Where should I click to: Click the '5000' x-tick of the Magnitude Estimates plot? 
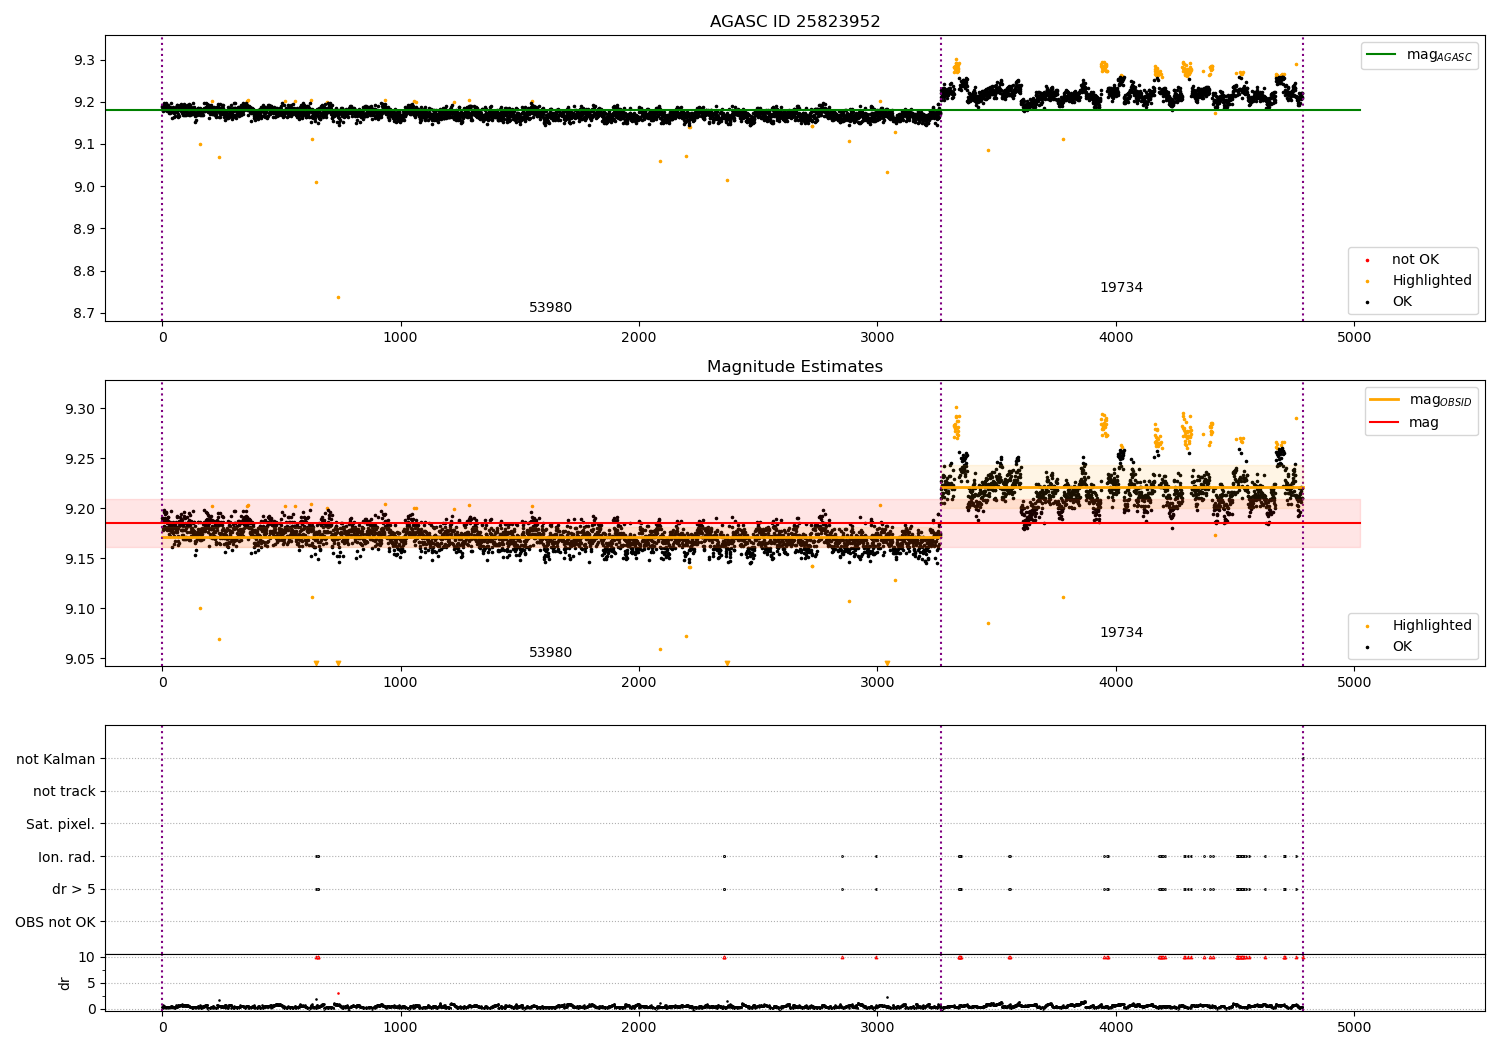1354,682
